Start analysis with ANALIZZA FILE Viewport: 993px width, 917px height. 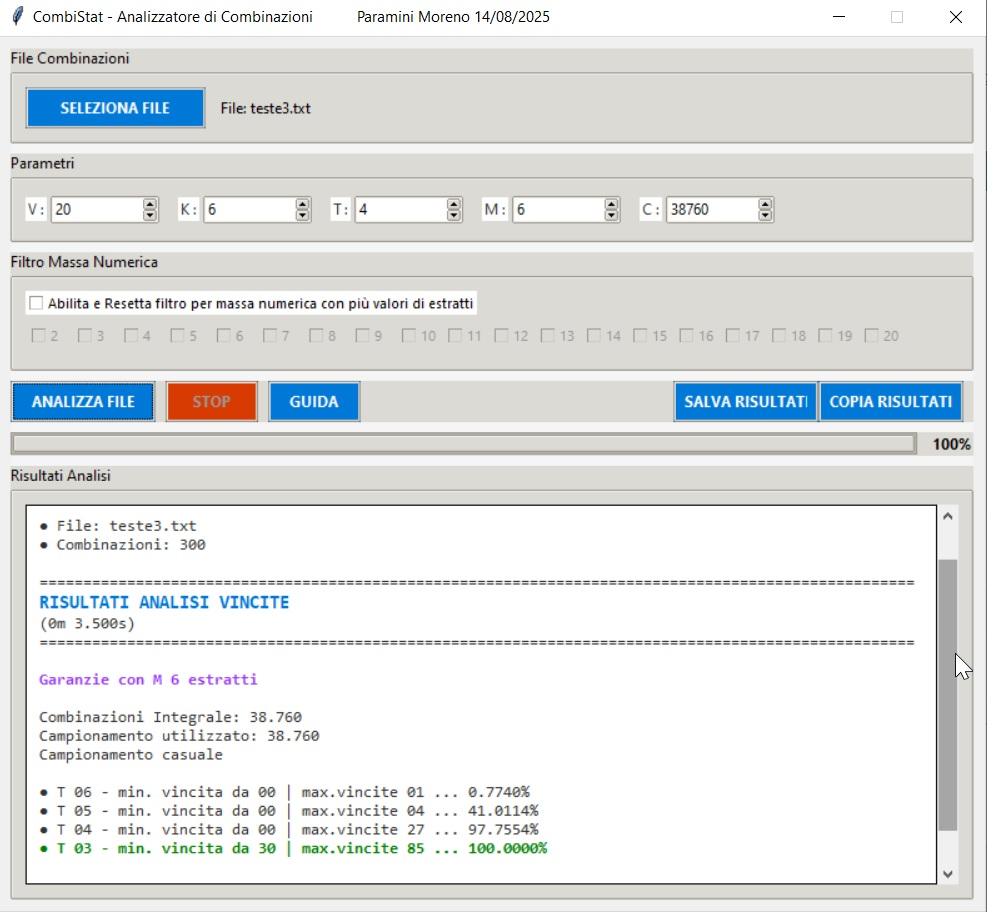(x=83, y=403)
